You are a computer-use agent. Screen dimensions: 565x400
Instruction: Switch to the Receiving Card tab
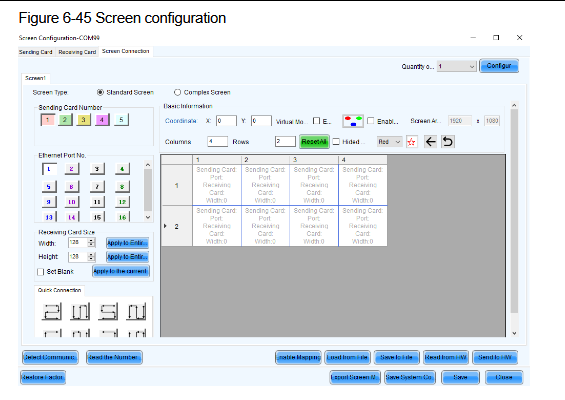77,52
